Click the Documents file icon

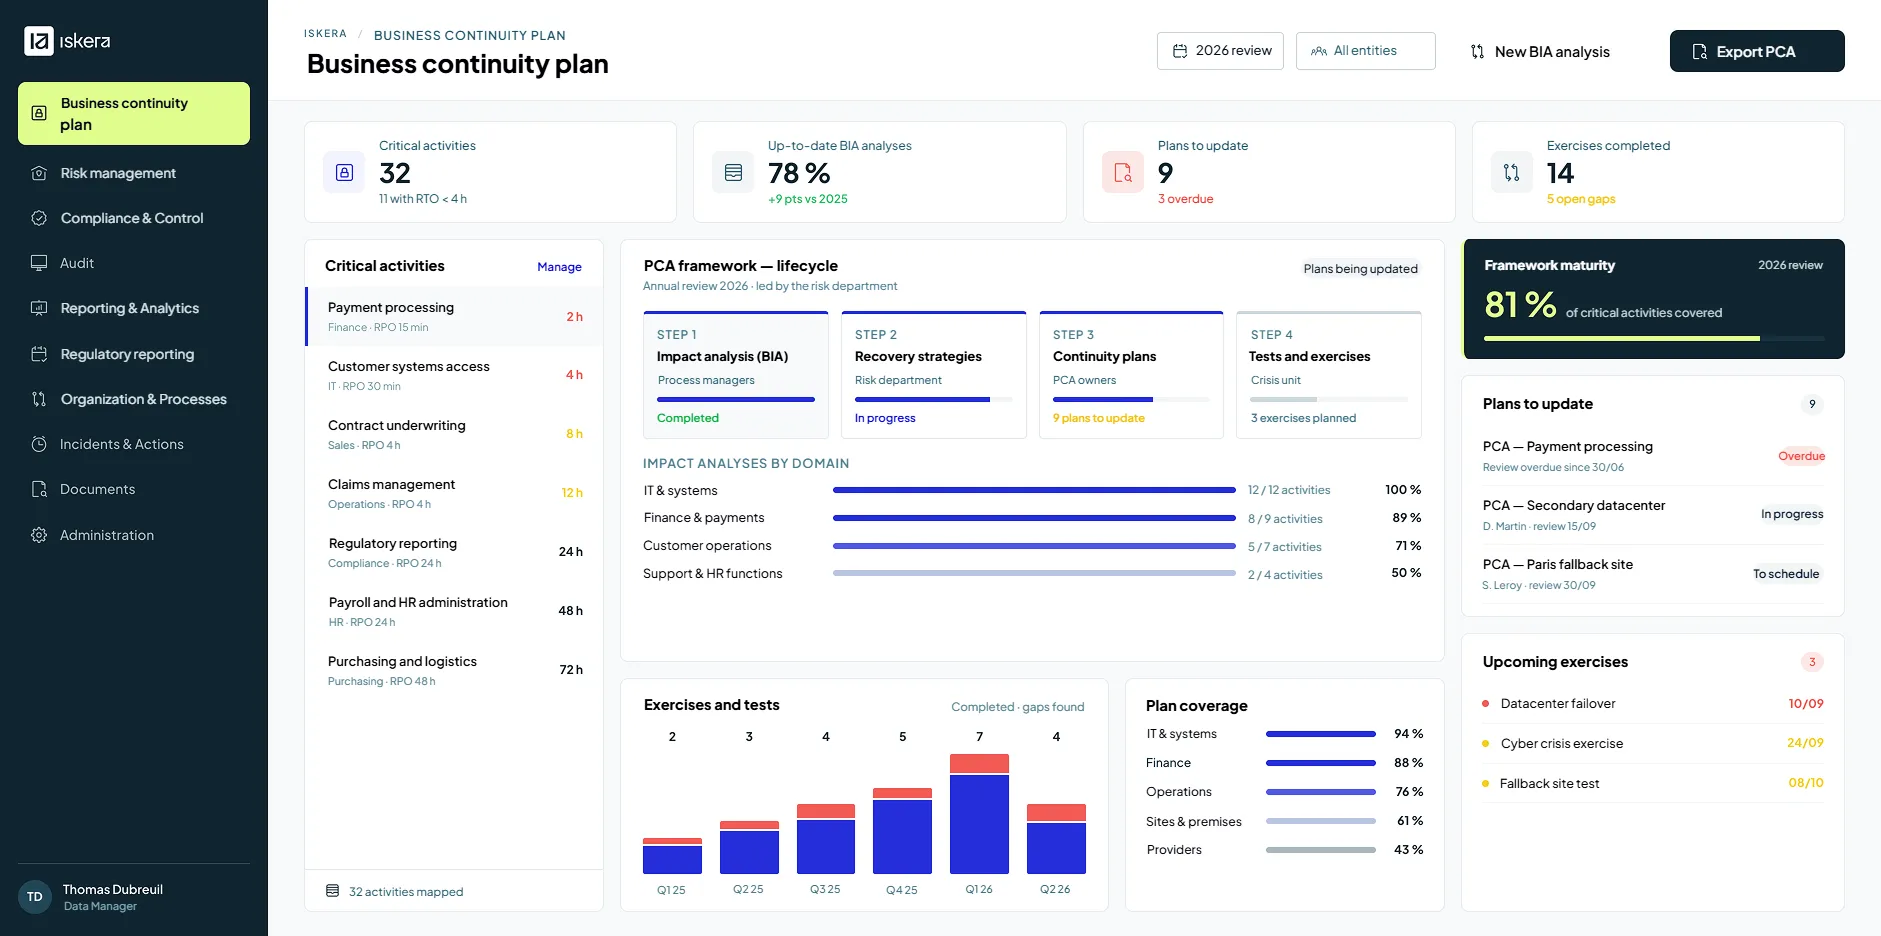tap(39, 489)
